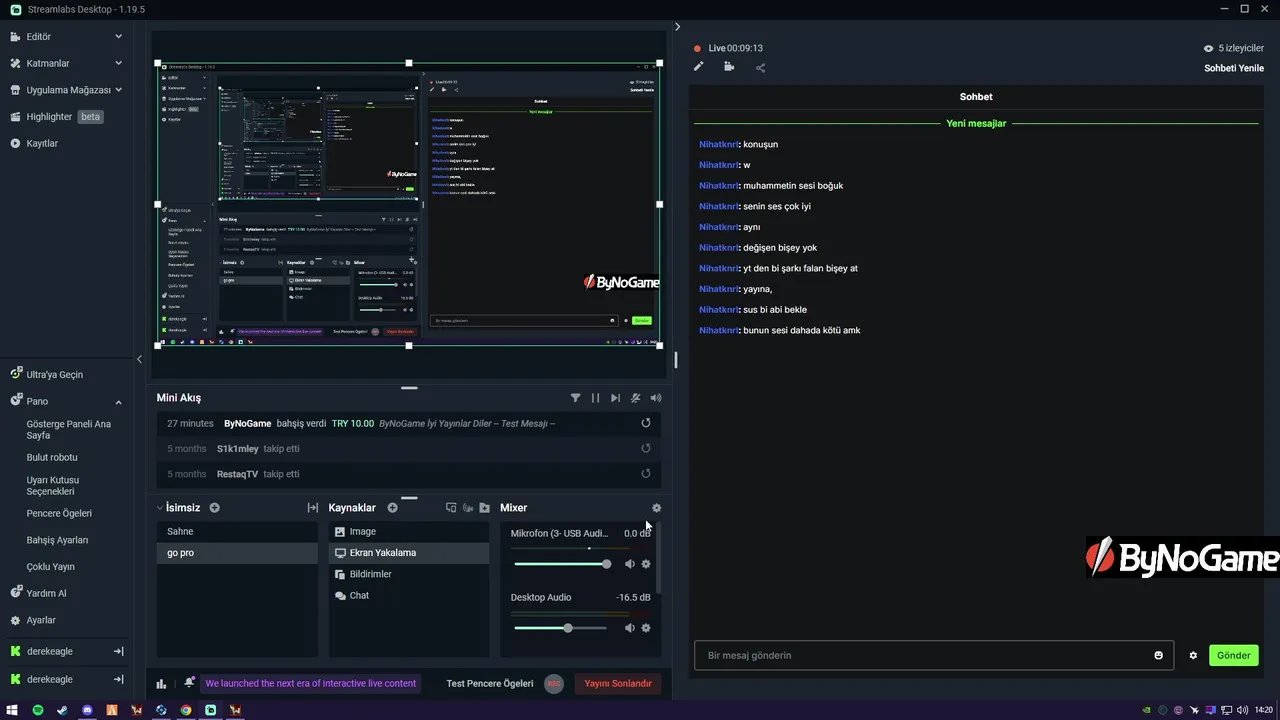Open emoji picker in chat input
Image resolution: width=1280 pixels, height=720 pixels.
coord(1159,655)
